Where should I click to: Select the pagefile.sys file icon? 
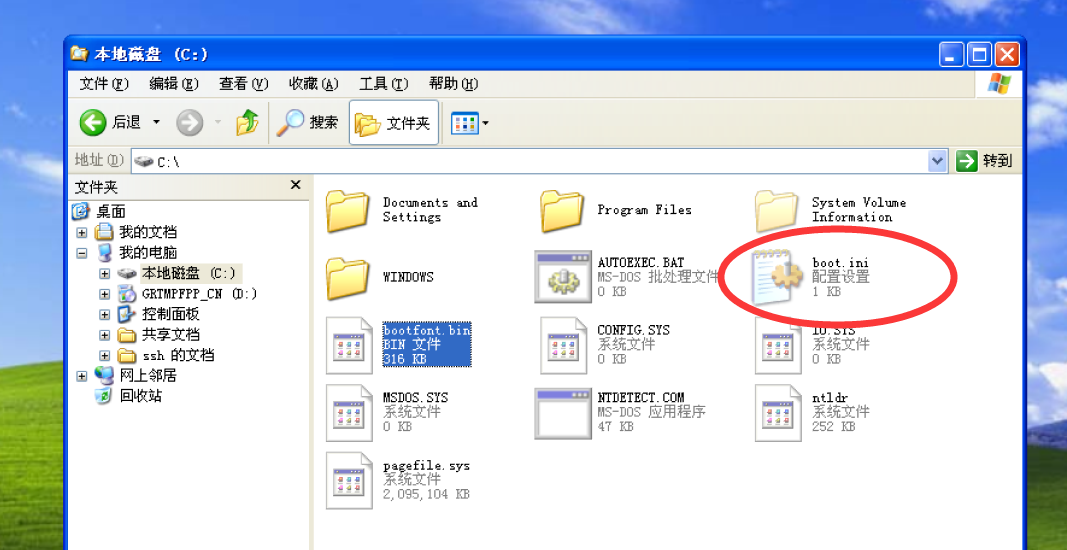pos(349,481)
